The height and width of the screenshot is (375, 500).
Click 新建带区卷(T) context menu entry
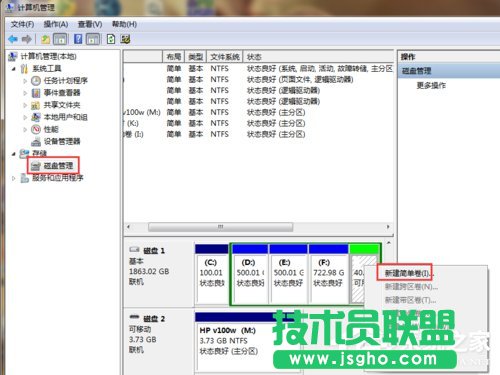pos(410,300)
